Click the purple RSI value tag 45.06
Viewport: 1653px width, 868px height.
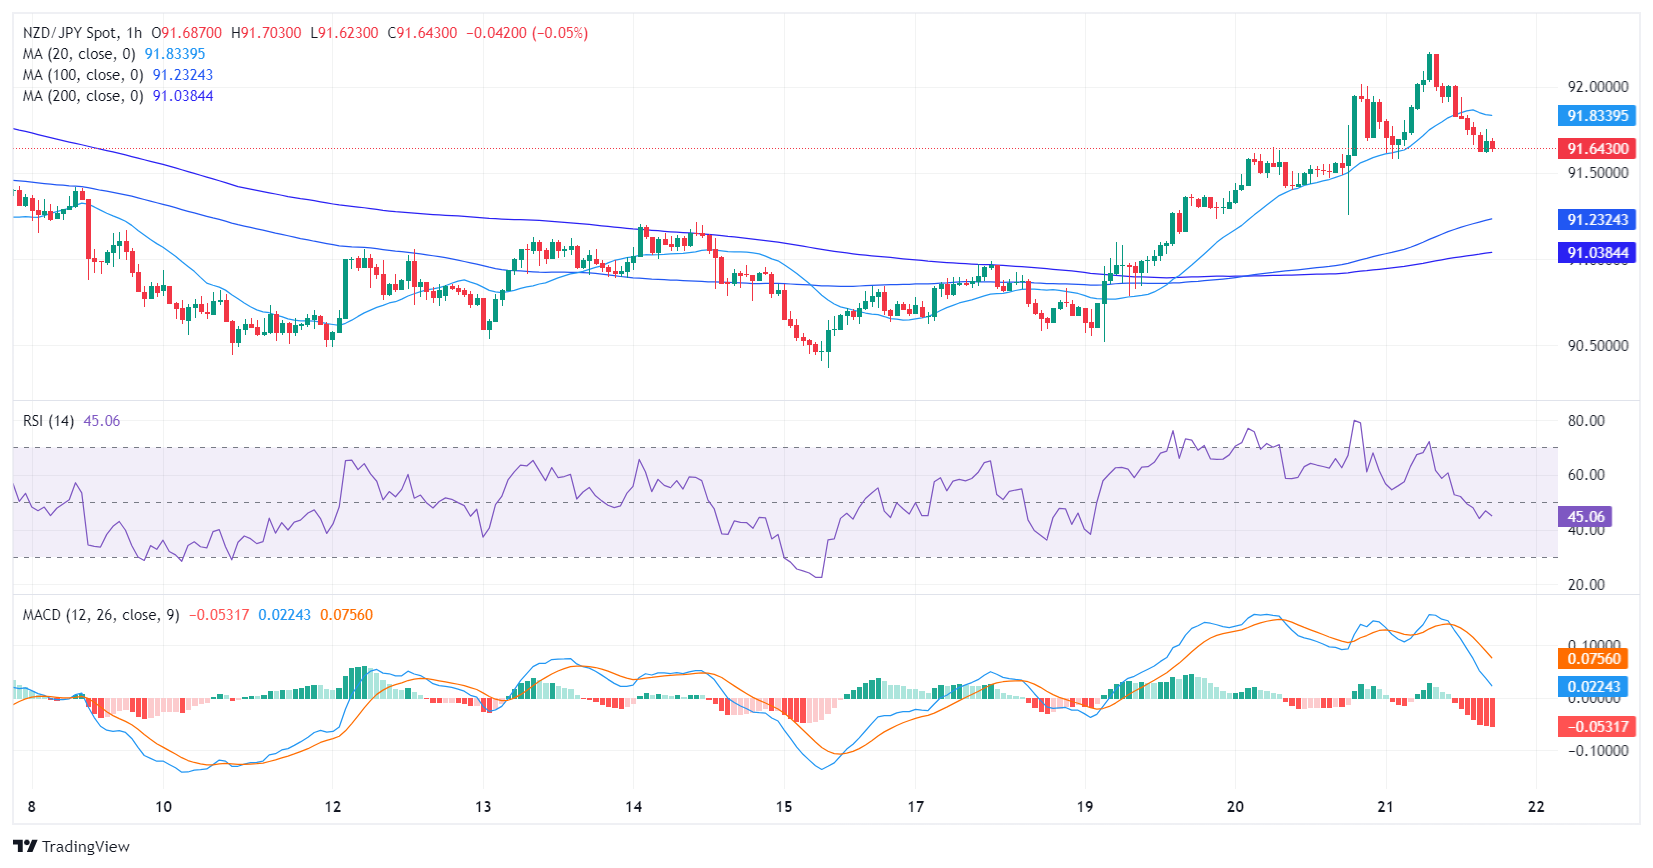click(1585, 517)
